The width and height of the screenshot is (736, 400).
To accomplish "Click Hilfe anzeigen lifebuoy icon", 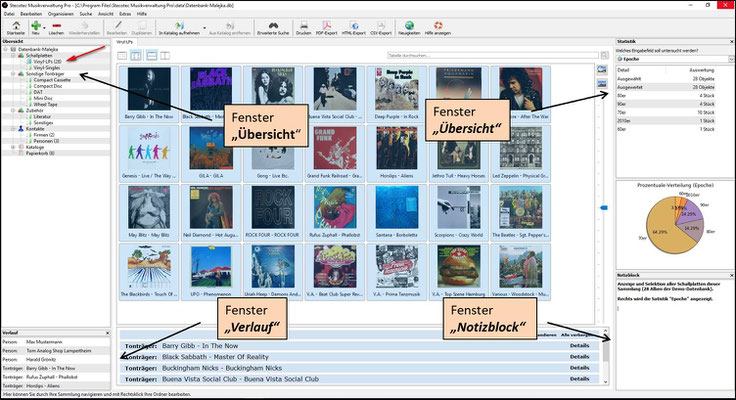I will coord(438,28).
